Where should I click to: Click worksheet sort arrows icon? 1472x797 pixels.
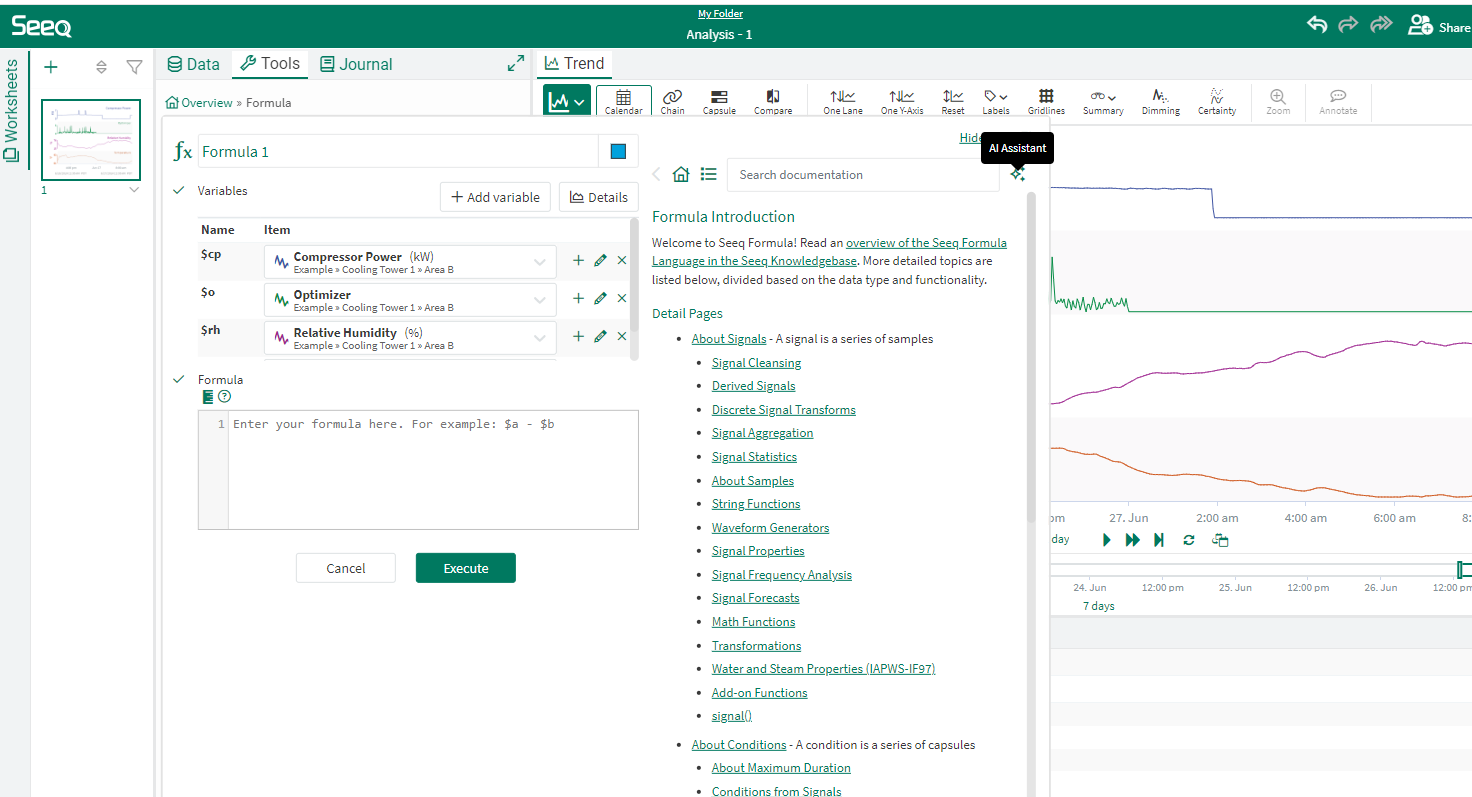[101, 67]
